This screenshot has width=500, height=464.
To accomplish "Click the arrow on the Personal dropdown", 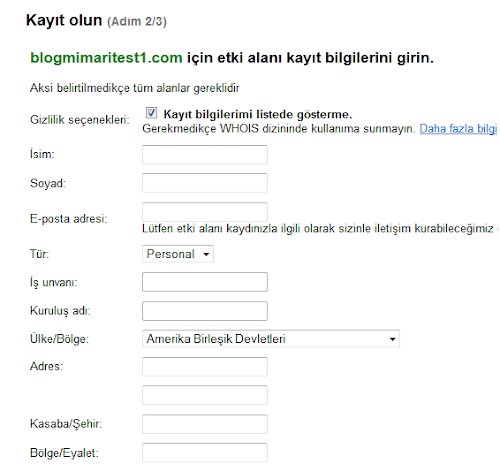I will [206, 254].
